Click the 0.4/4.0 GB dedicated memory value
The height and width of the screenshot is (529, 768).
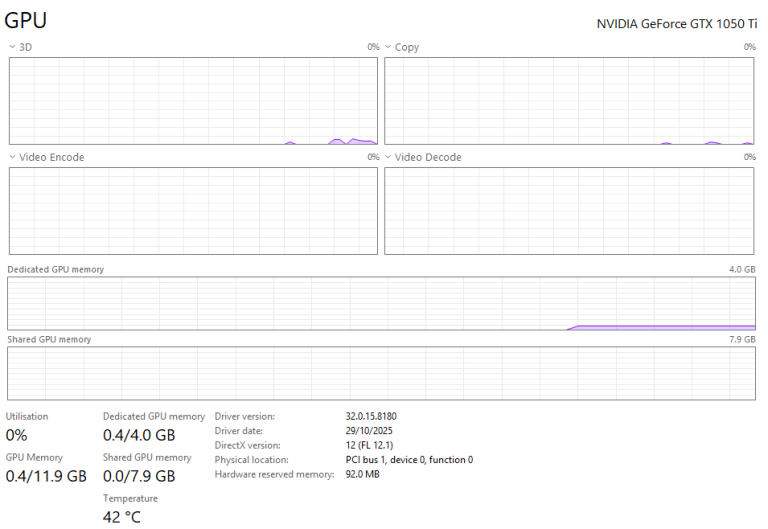tap(139, 435)
